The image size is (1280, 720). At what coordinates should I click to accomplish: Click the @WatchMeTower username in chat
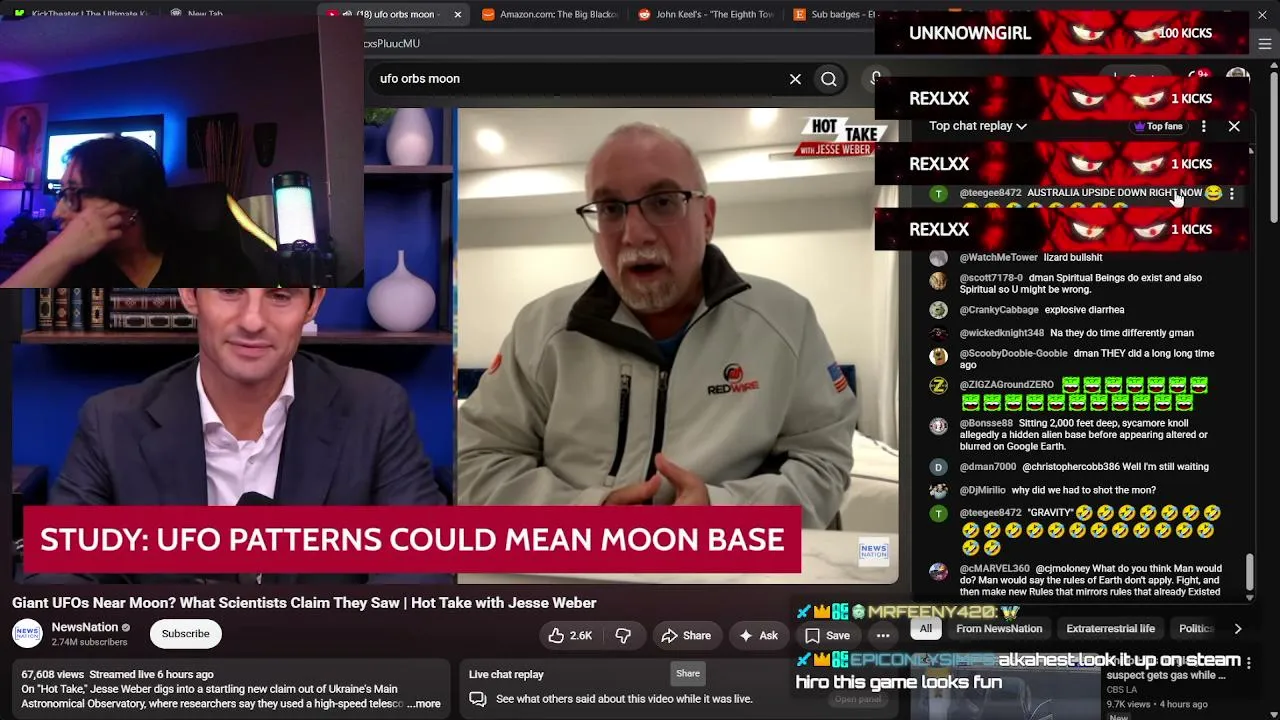(999, 257)
